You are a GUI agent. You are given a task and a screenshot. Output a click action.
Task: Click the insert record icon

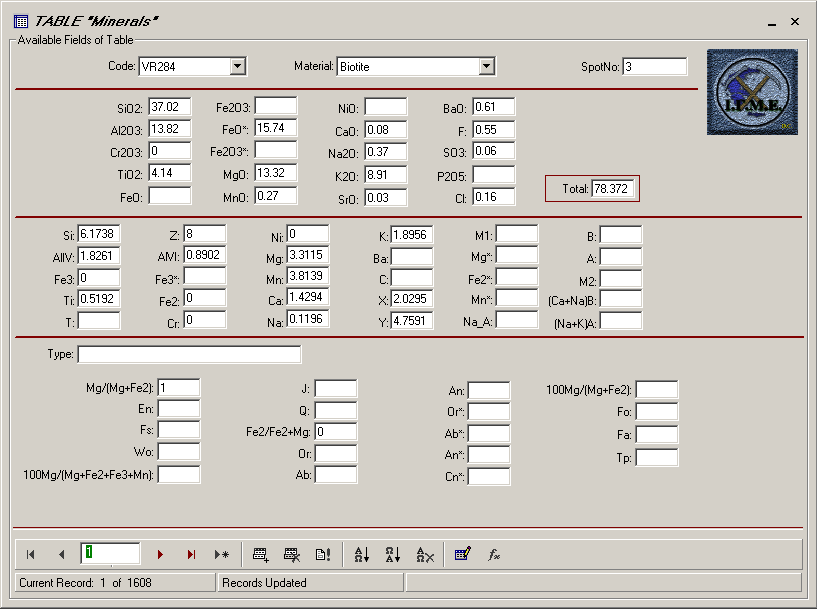(261, 554)
